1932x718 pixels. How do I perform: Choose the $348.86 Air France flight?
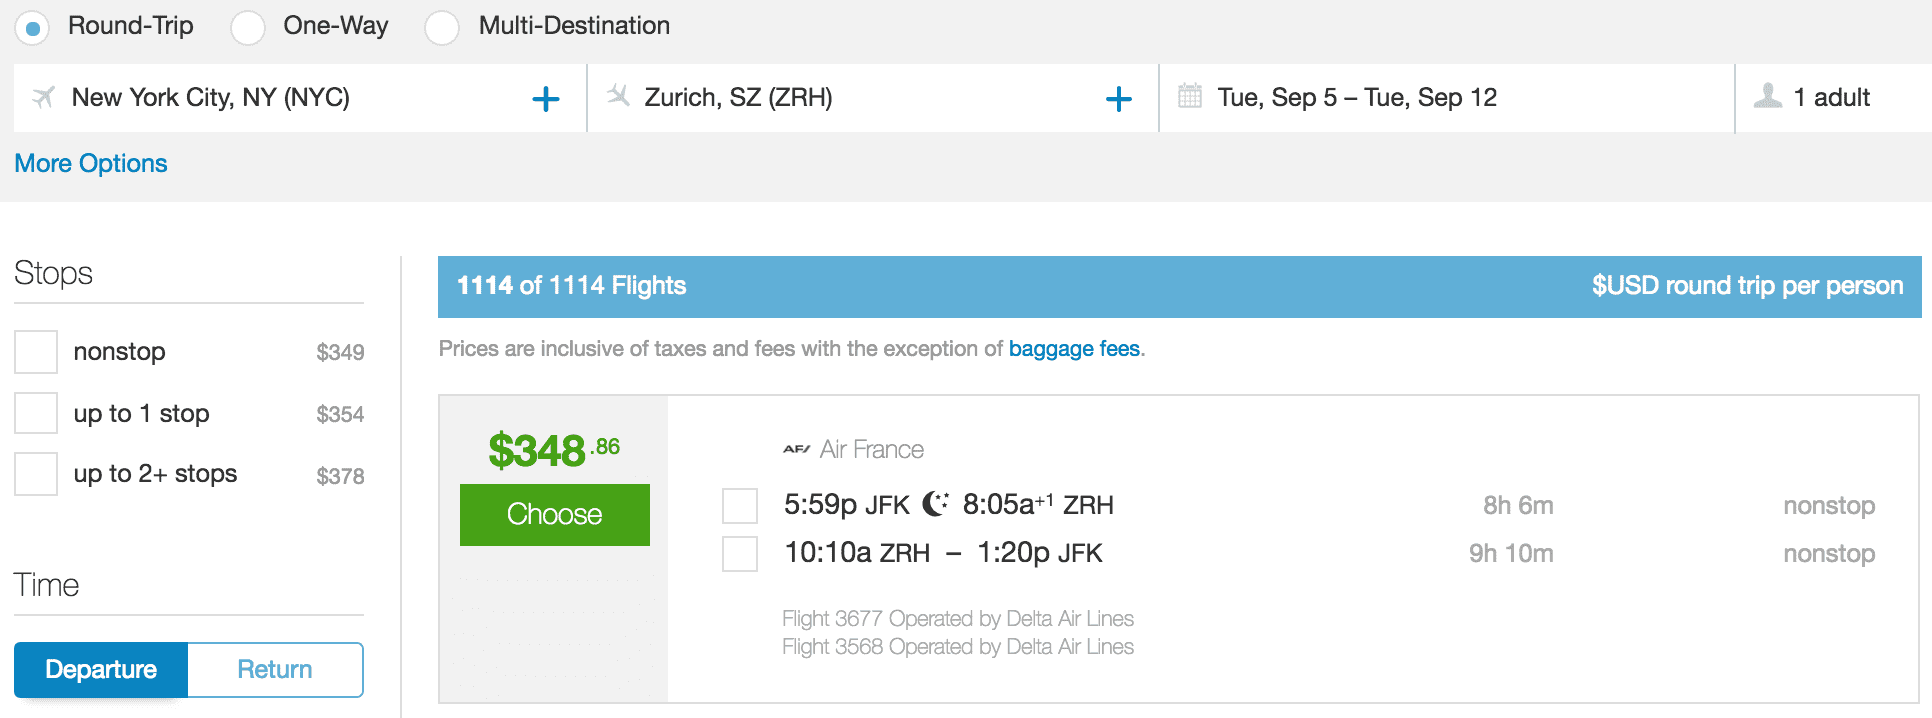pos(555,515)
